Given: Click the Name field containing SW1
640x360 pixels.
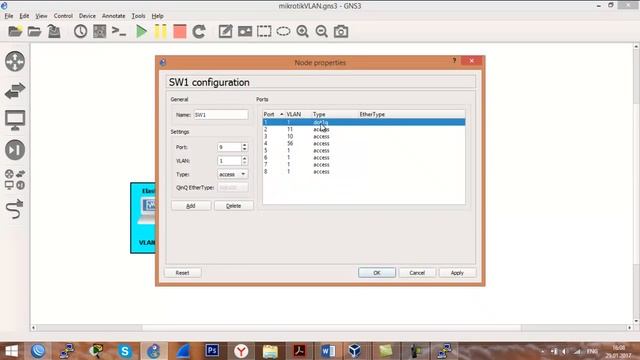Looking at the screenshot, I should pos(220,115).
